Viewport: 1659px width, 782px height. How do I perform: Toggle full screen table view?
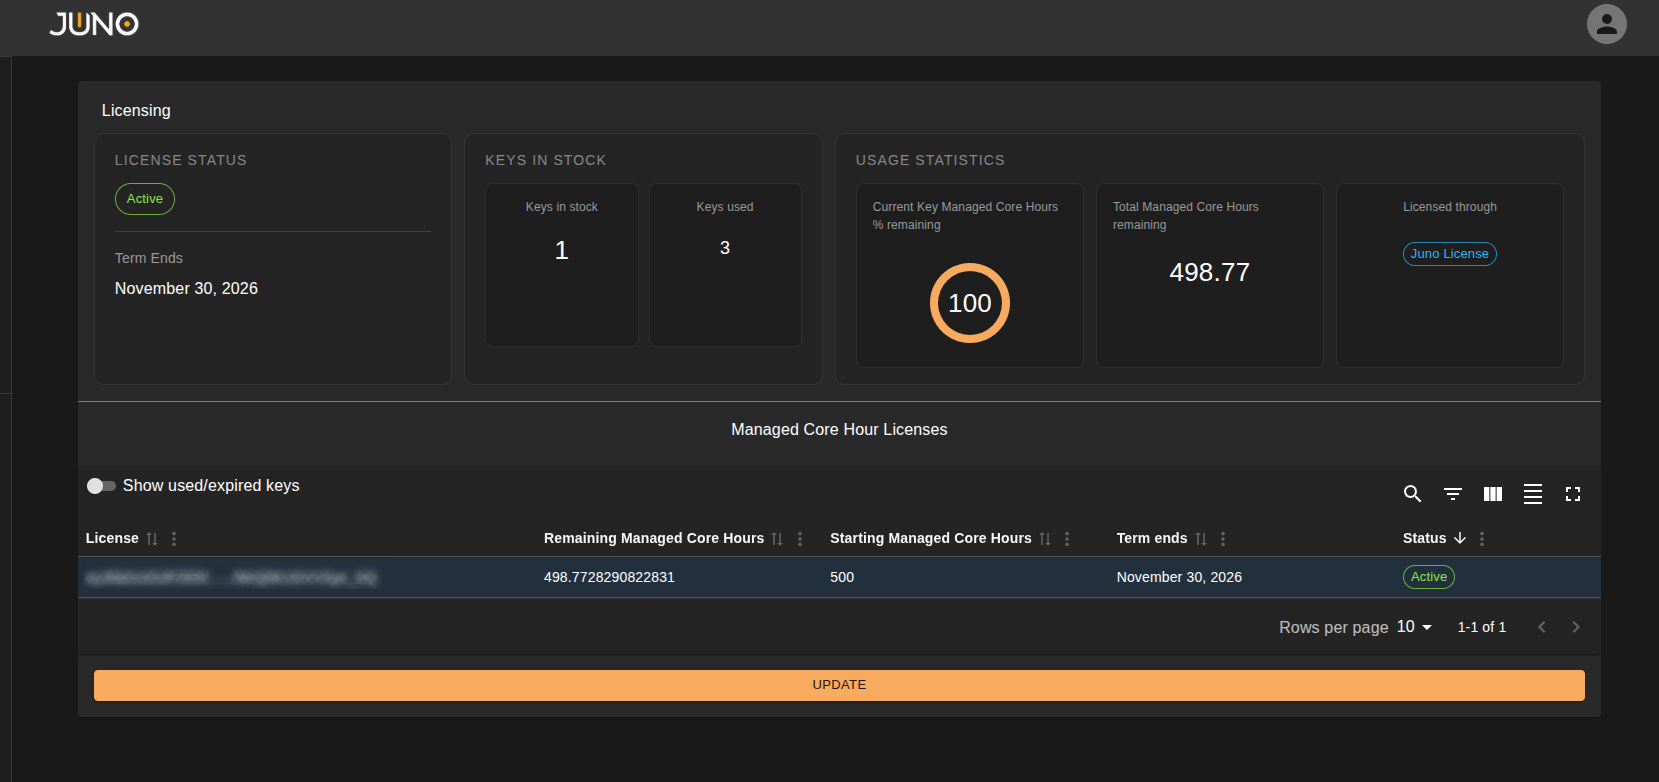[x=1573, y=494]
